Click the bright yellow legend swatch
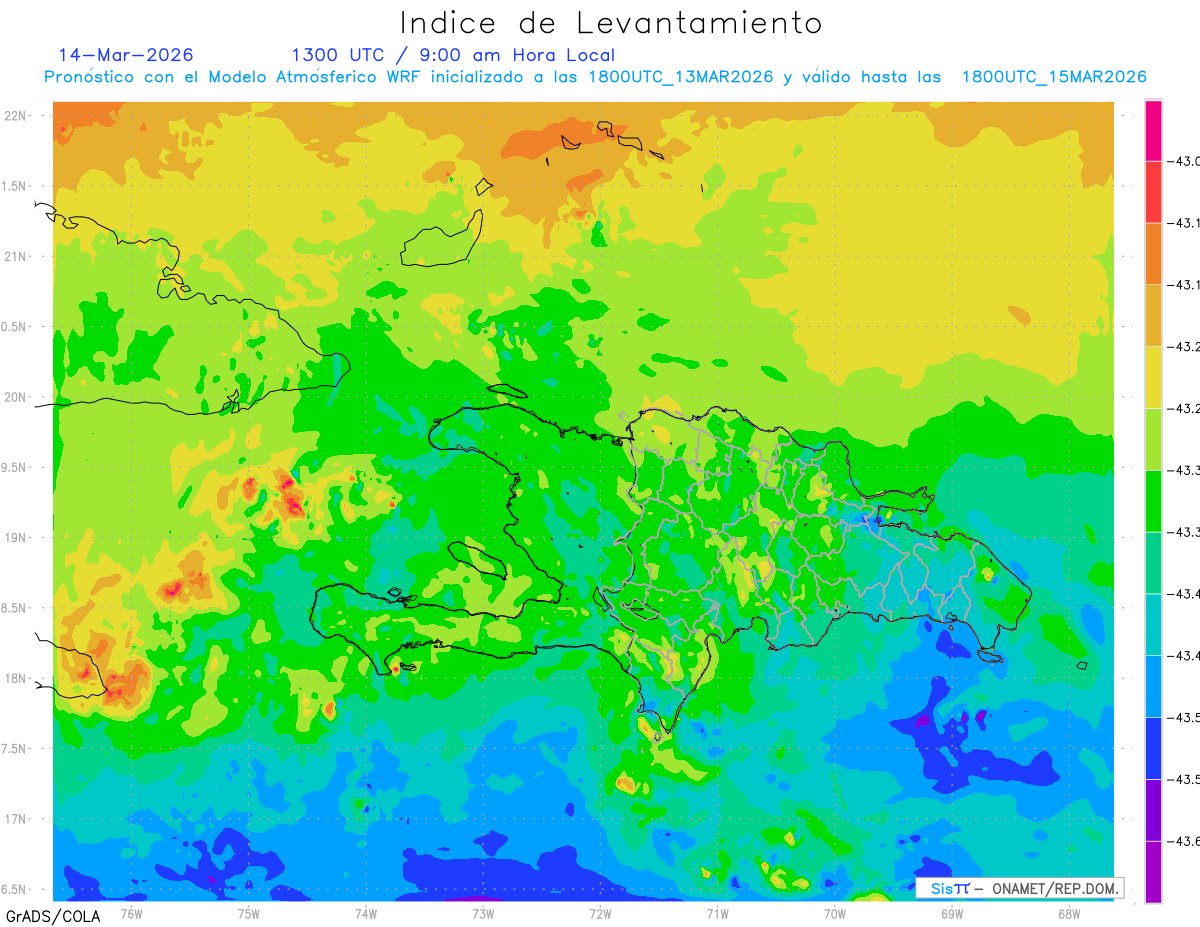Viewport: 1200px width, 927px height. click(1153, 377)
